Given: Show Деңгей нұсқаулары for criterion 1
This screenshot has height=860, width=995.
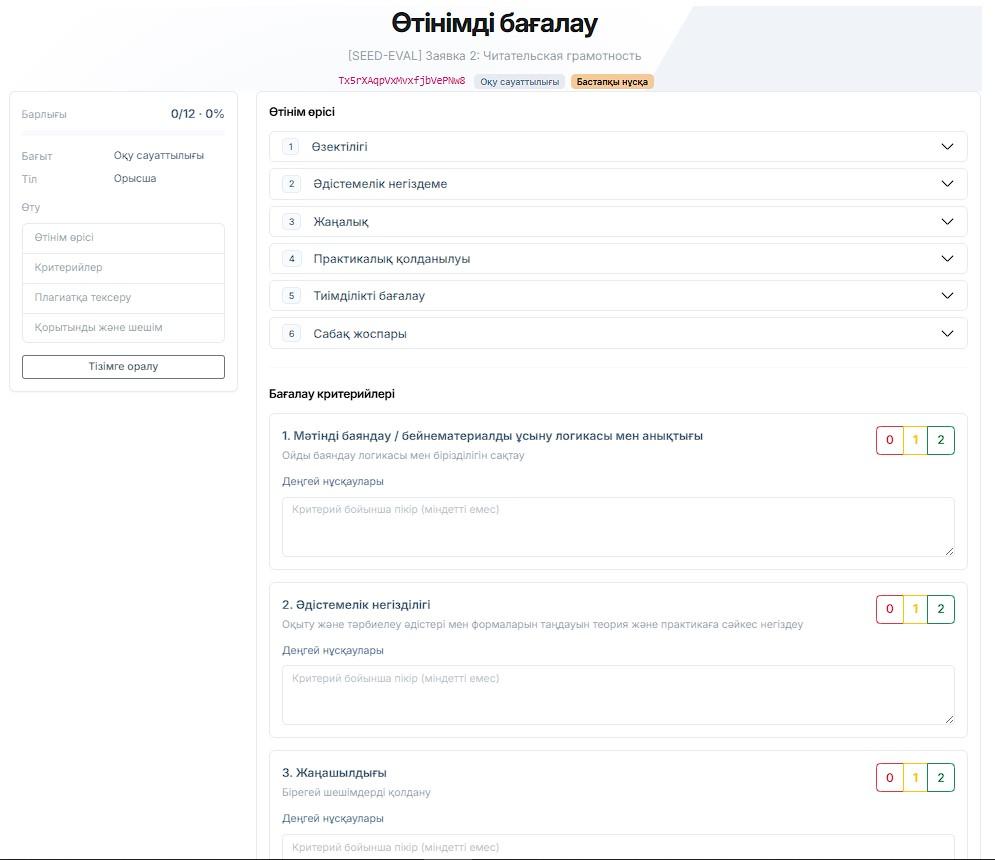Looking at the screenshot, I should (333, 481).
